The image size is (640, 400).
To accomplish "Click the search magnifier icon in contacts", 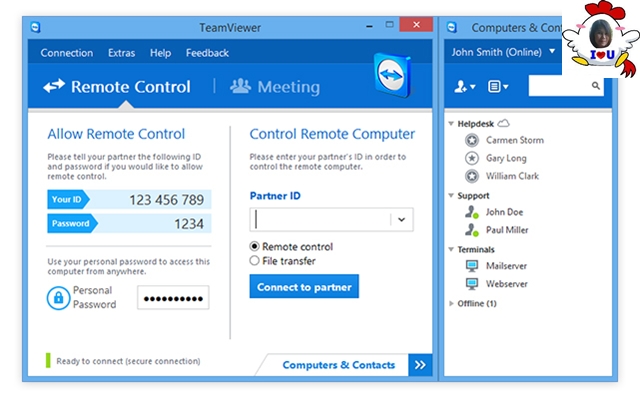I will (x=596, y=85).
